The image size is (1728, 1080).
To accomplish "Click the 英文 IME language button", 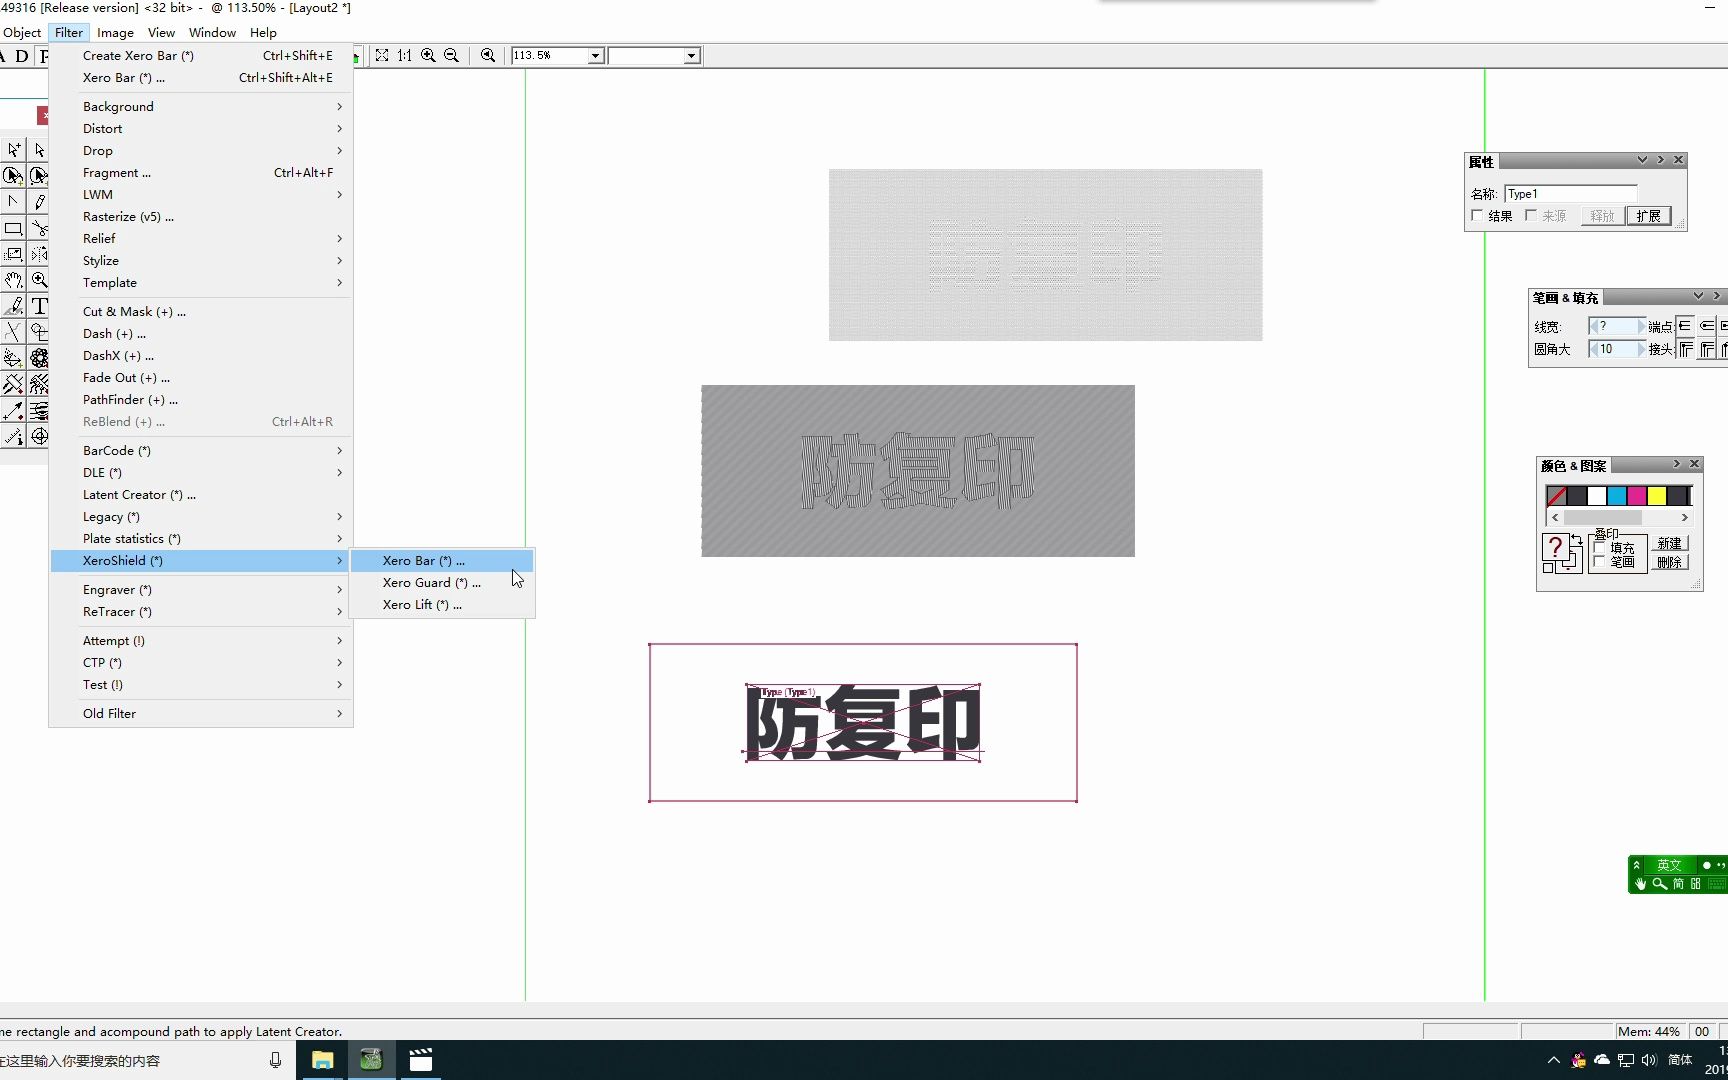I will tap(1669, 865).
